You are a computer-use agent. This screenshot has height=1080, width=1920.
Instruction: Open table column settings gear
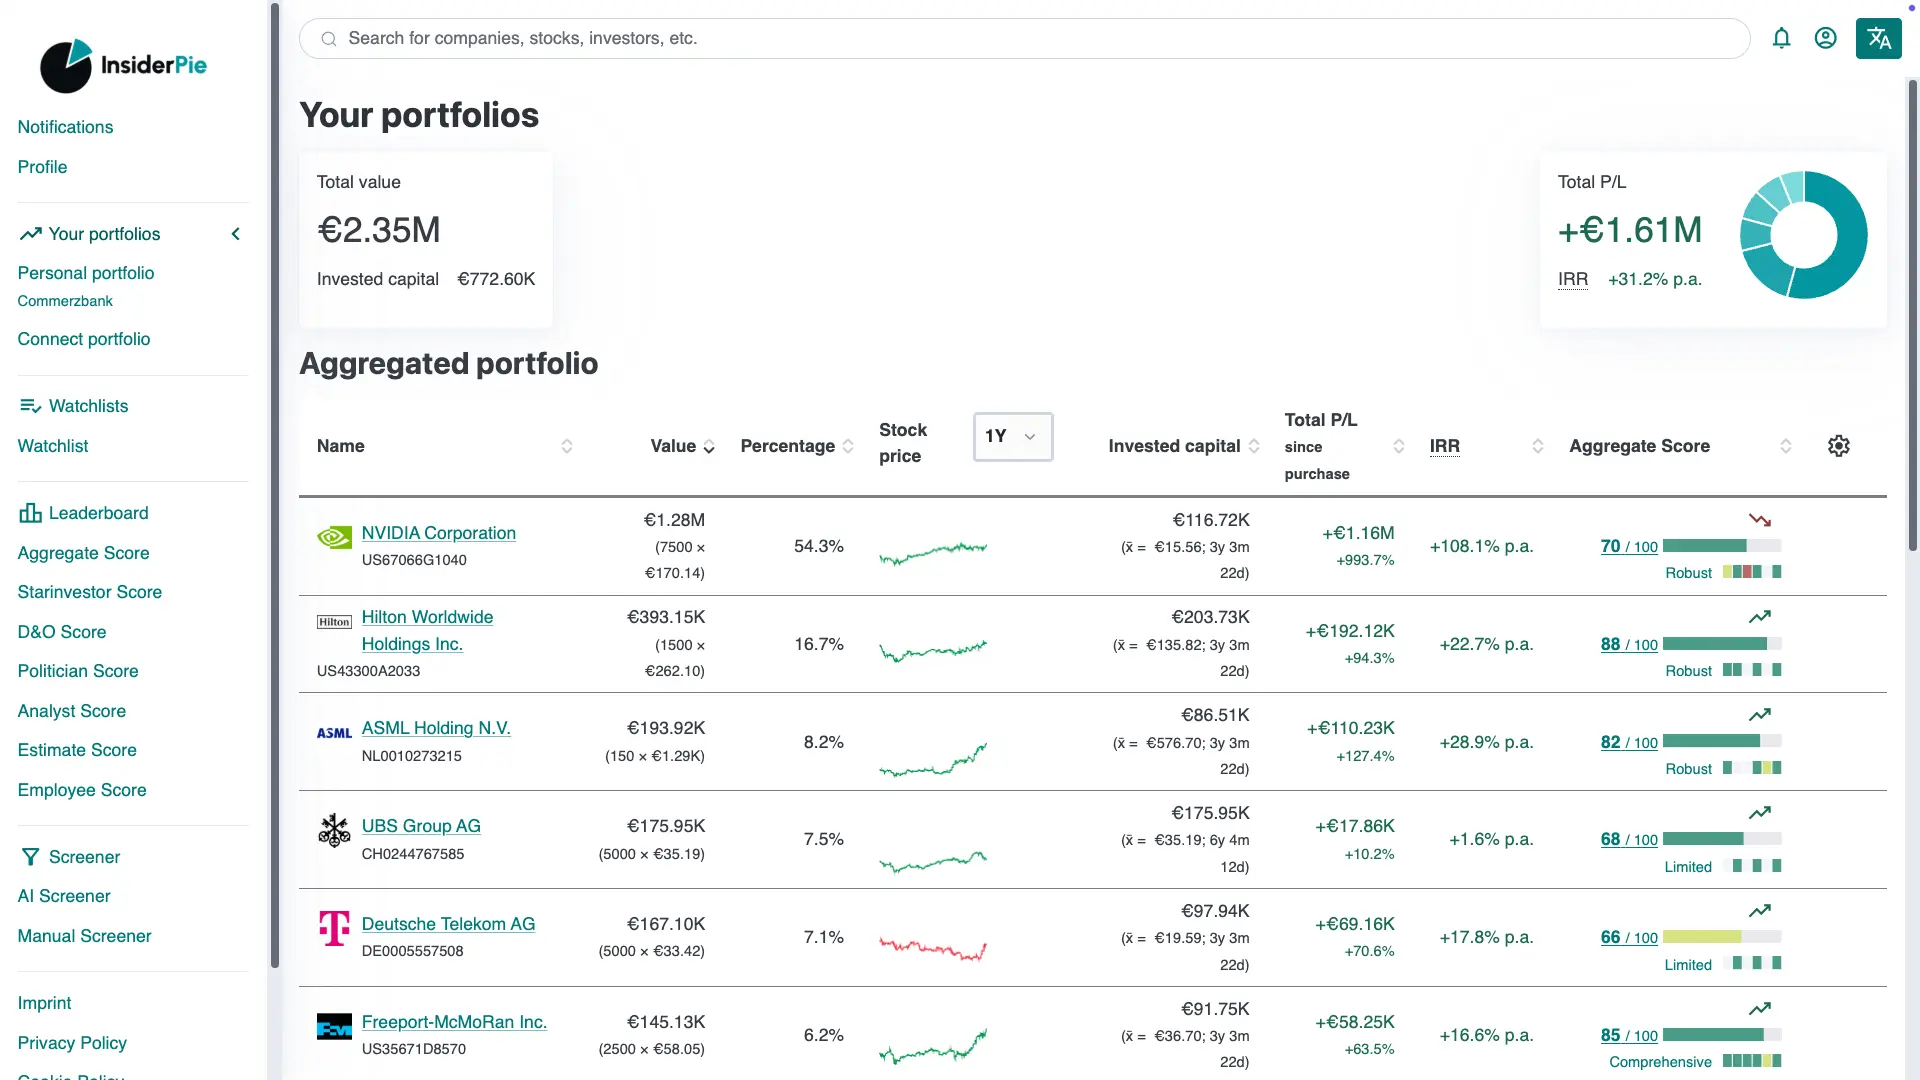[x=1838, y=446]
